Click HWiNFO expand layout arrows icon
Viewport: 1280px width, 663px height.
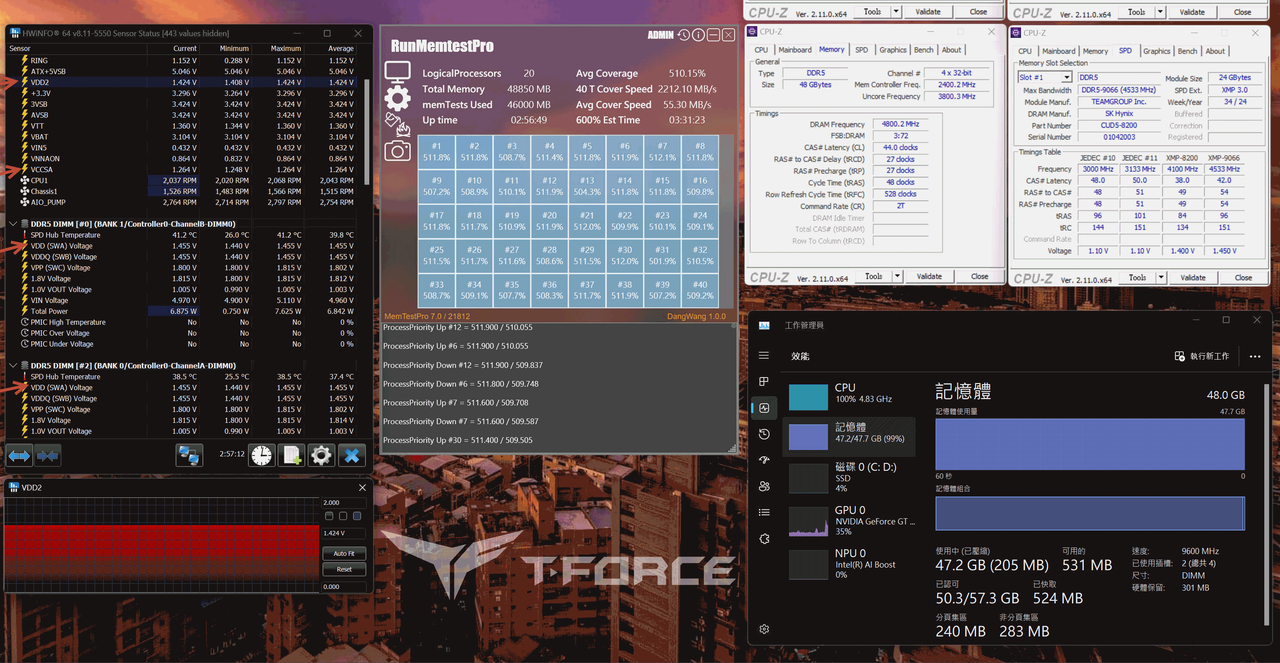[x=20, y=456]
